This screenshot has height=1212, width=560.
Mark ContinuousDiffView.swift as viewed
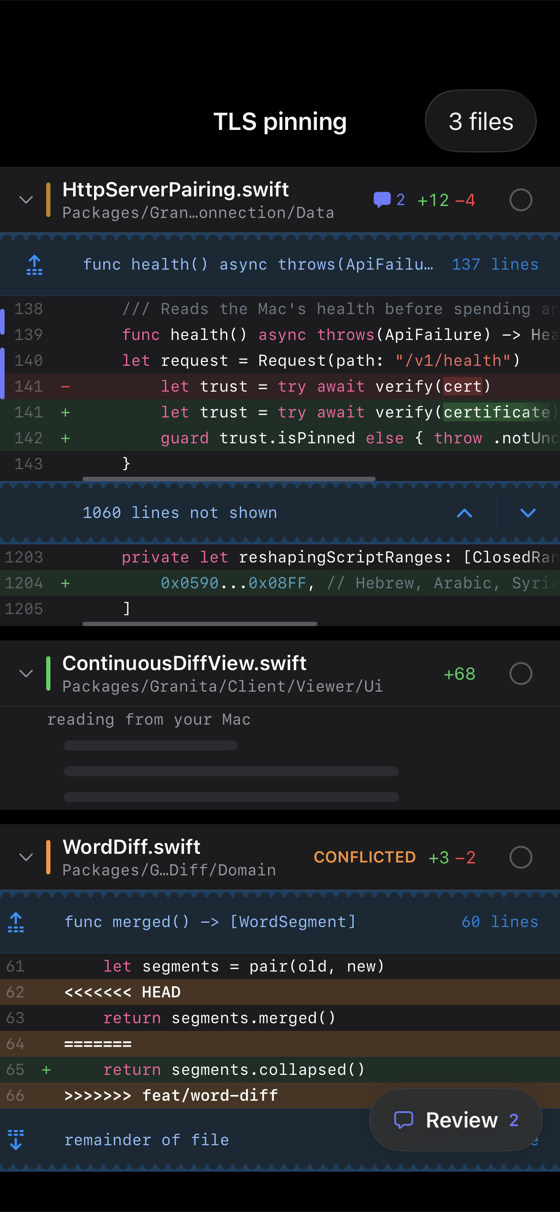pyautogui.click(x=521, y=674)
